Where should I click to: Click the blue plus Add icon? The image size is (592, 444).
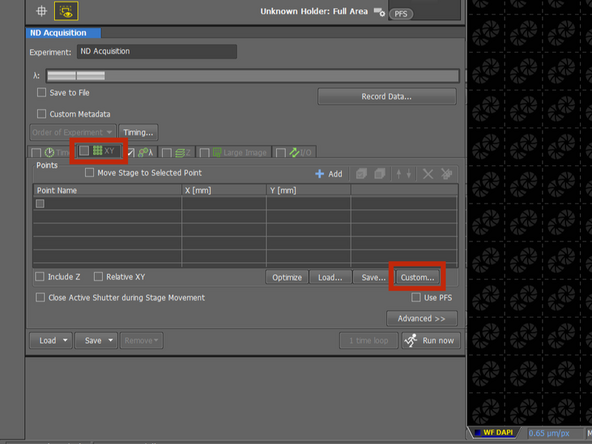coord(319,174)
